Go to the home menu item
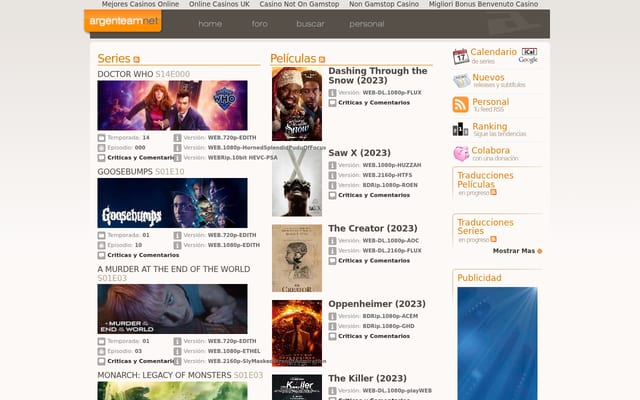The width and height of the screenshot is (640, 400). tap(210, 24)
